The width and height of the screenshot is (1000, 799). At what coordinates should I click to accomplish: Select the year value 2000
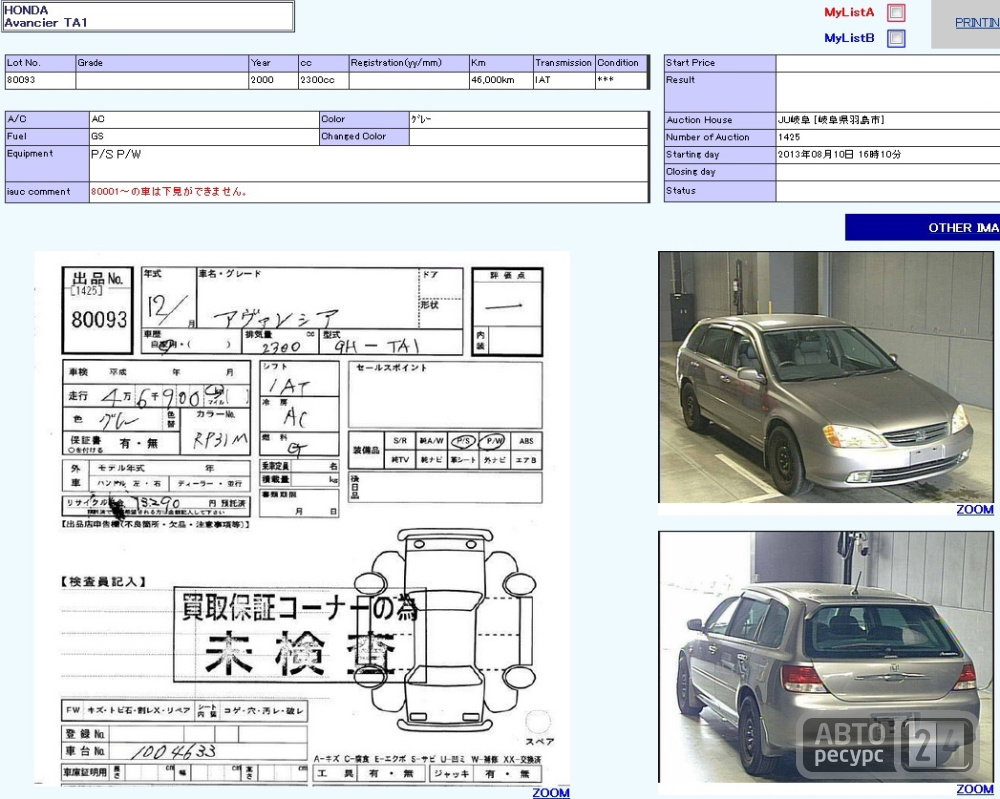click(x=262, y=80)
